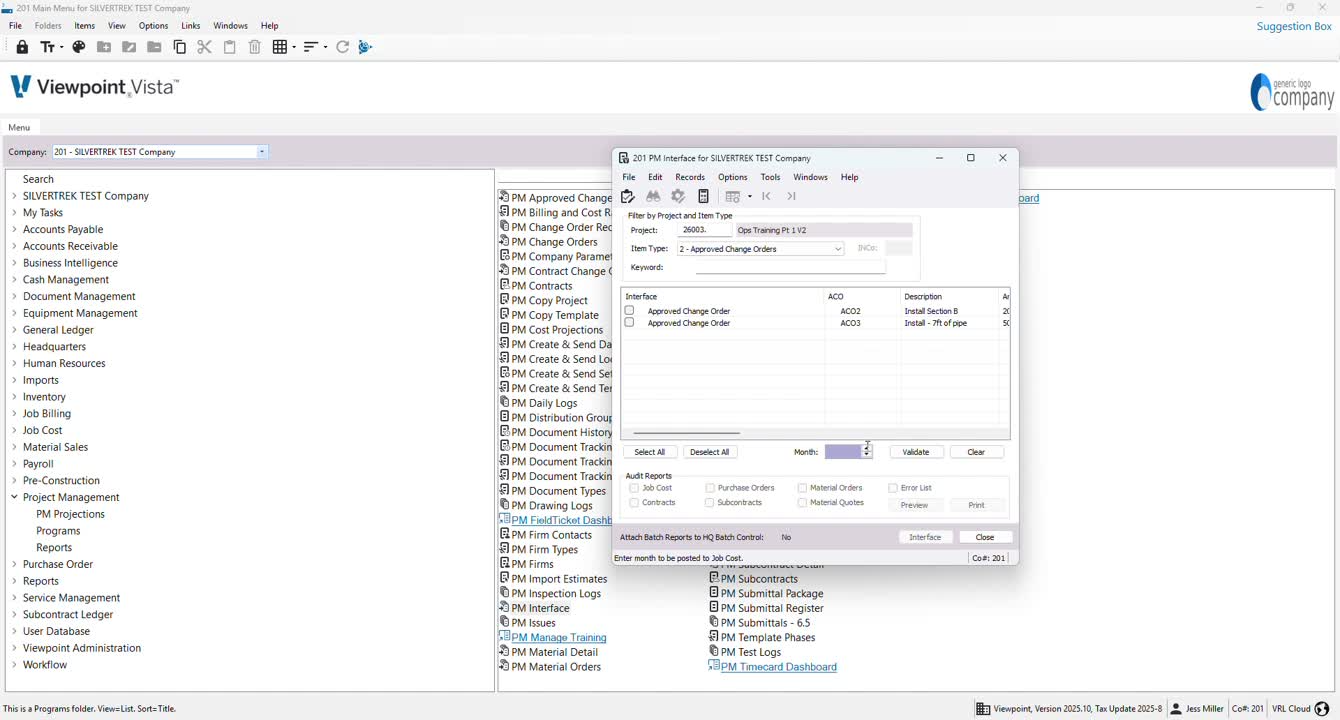The image size is (1340, 720).
Task: Click the lock icon in main toolbar
Action: (x=22, y=47)
